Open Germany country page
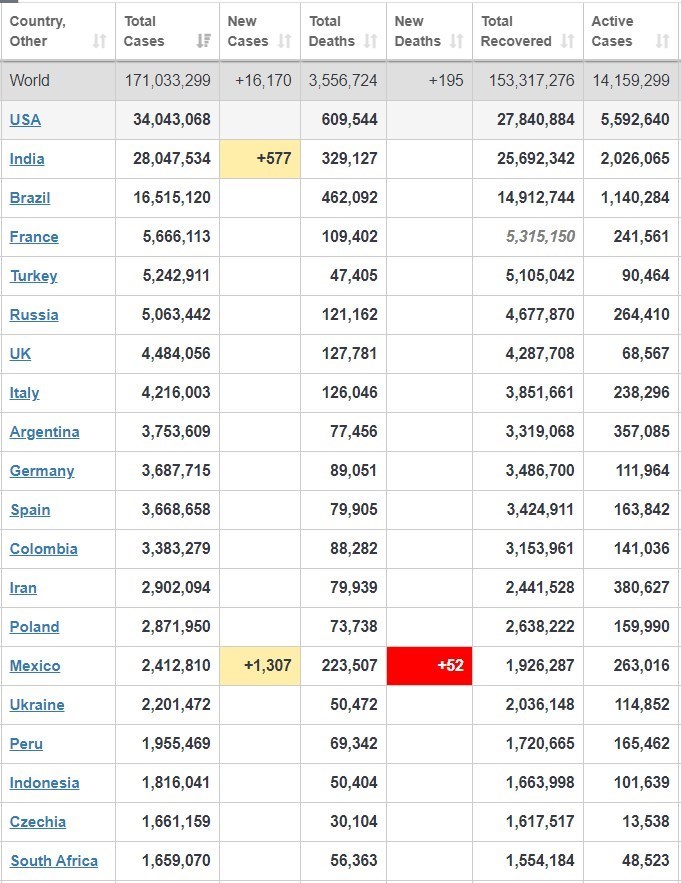 tap(42, 471)
